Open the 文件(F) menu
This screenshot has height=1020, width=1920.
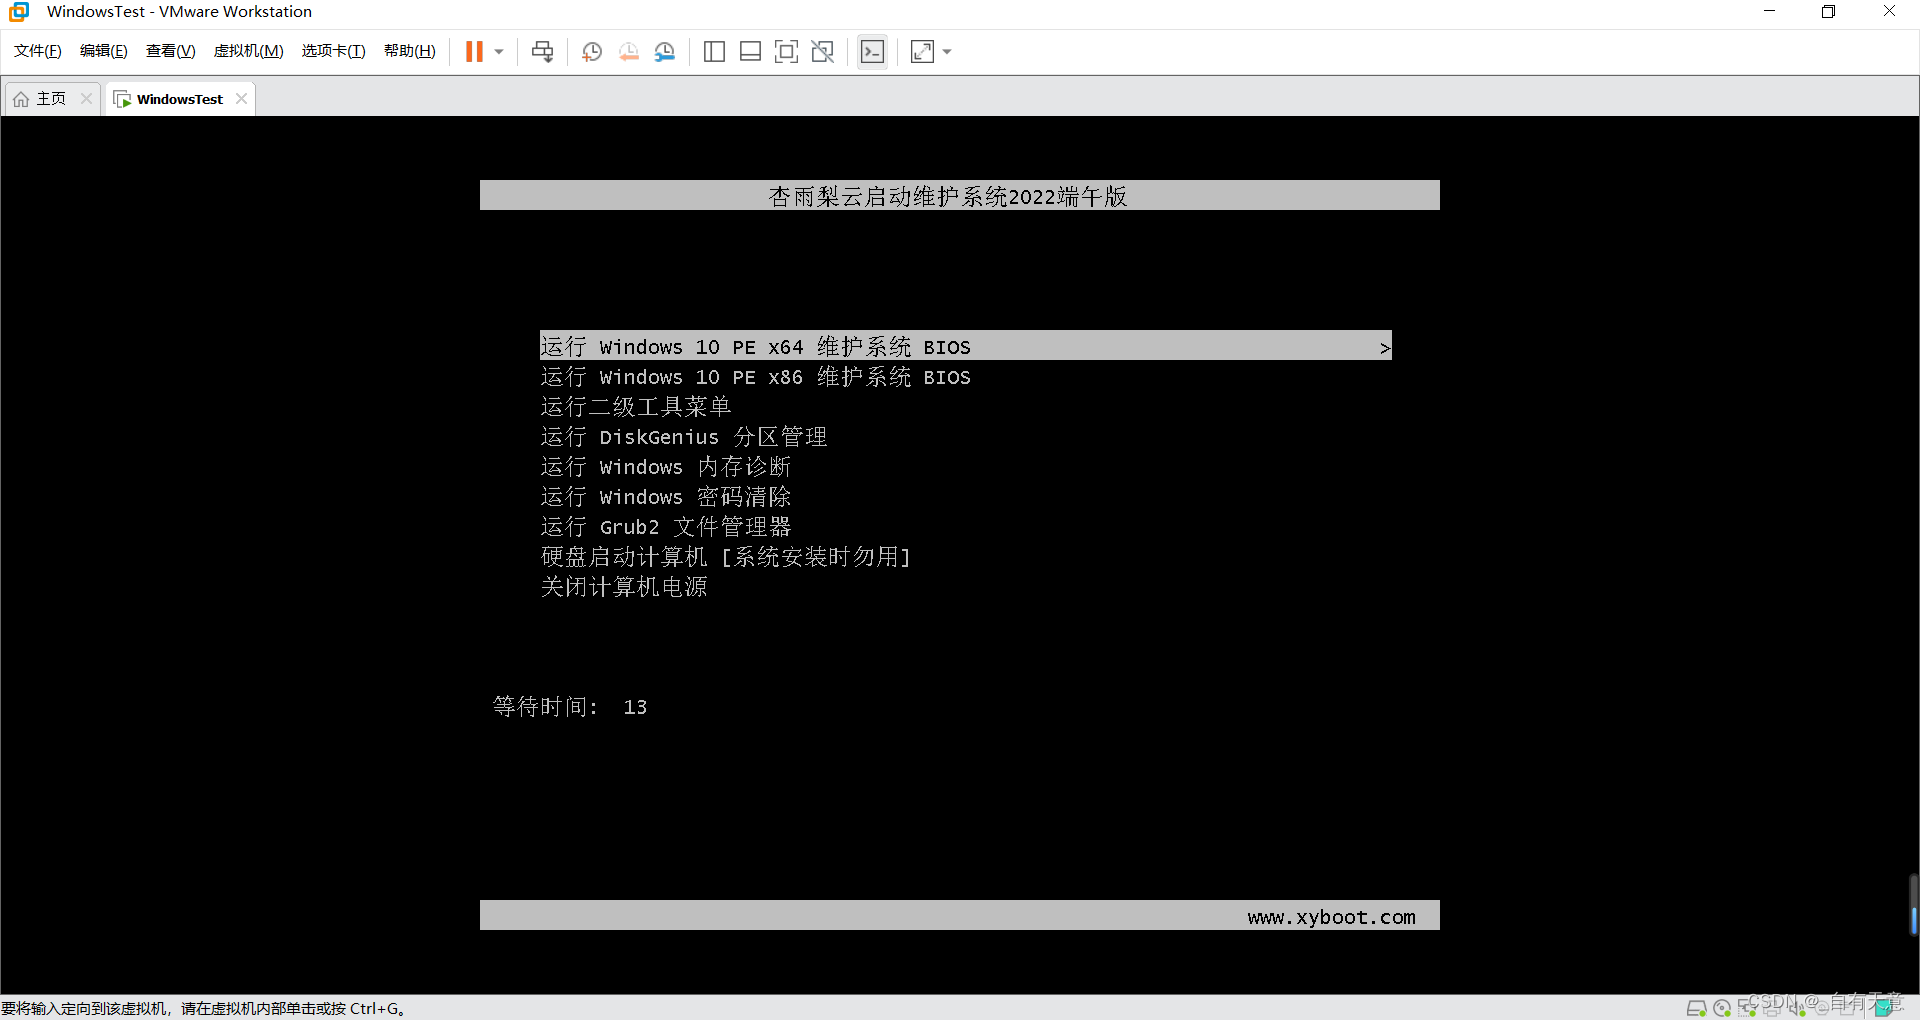pos(38,51)
